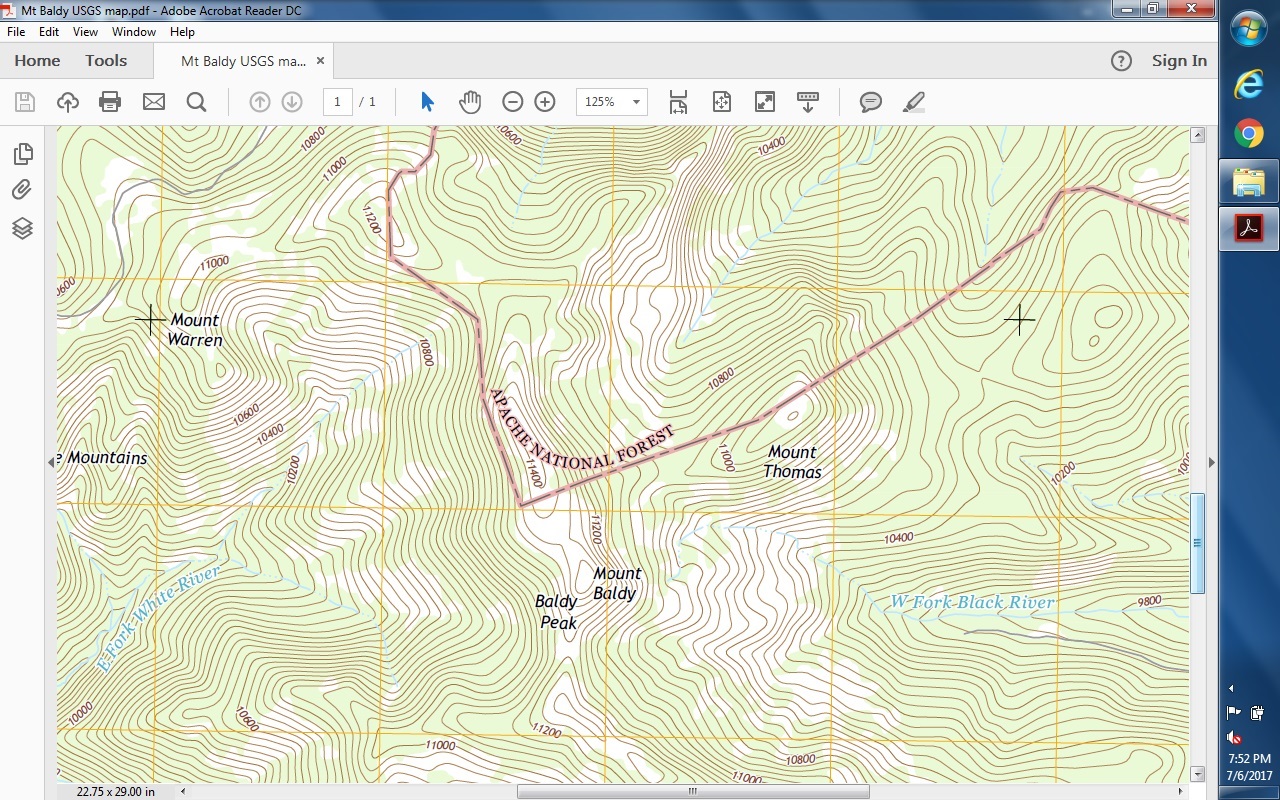
Task: Click the zoom out minus button
Action: point(512,102)
